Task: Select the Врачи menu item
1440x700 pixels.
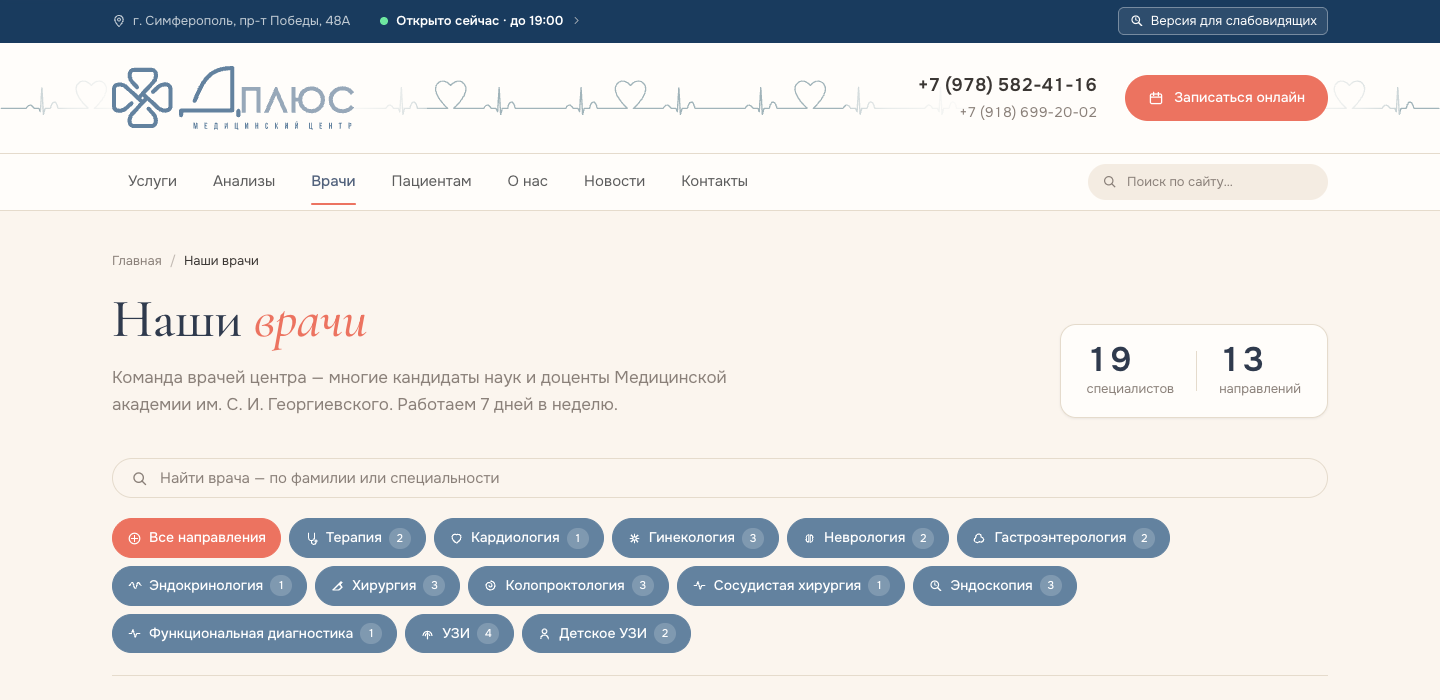Action: [333, 181]
